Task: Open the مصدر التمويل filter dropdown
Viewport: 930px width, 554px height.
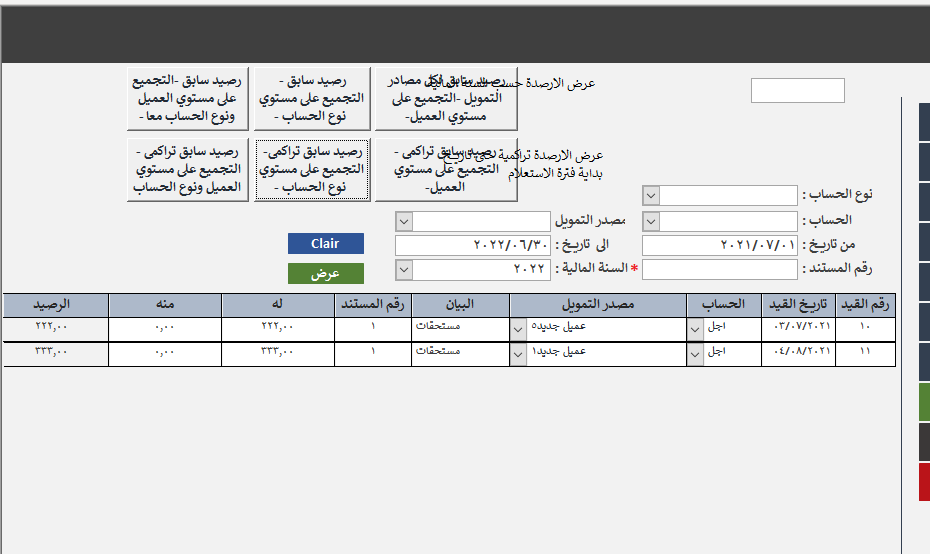Action: pyautogui.click(x=404, y=221)
